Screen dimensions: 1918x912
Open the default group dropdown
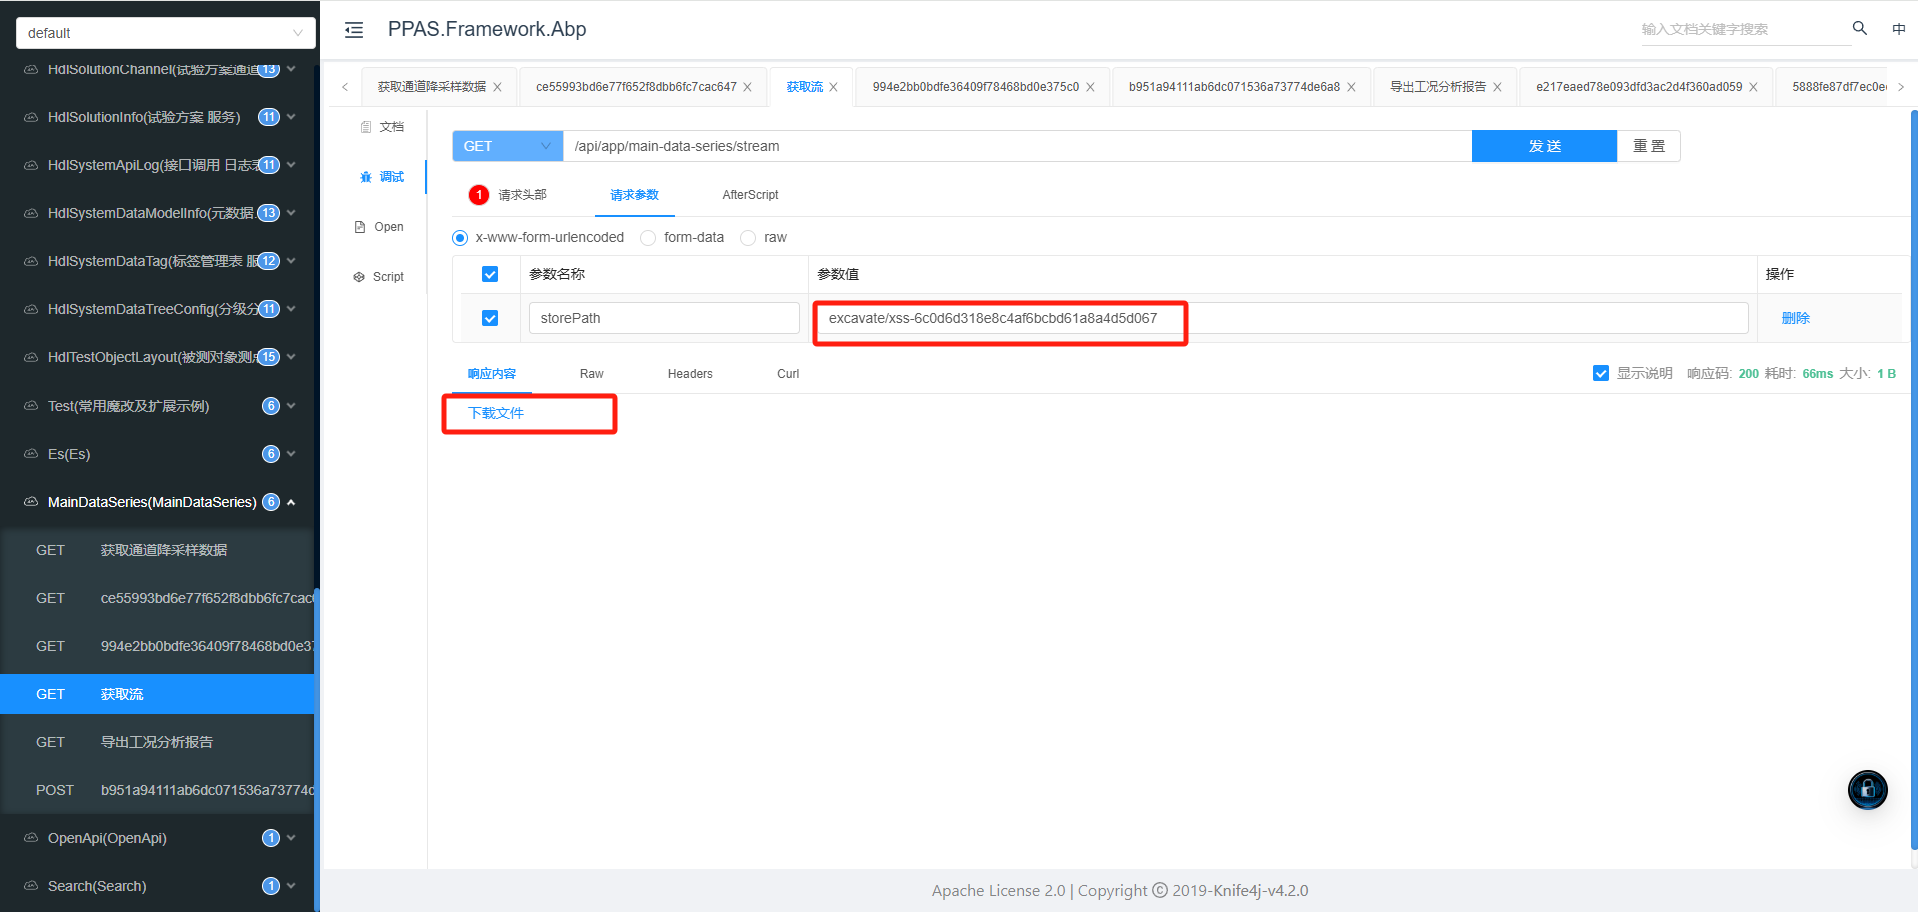click(x=165, y=33)
